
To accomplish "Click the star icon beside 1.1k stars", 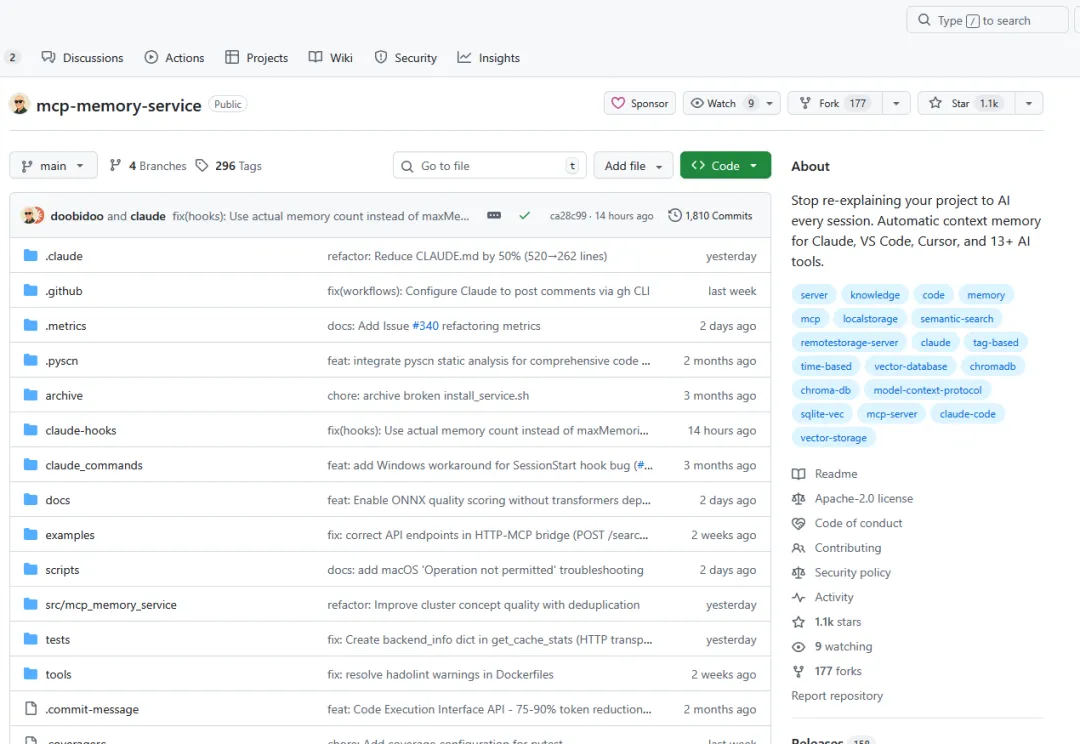I will [798, 622].
